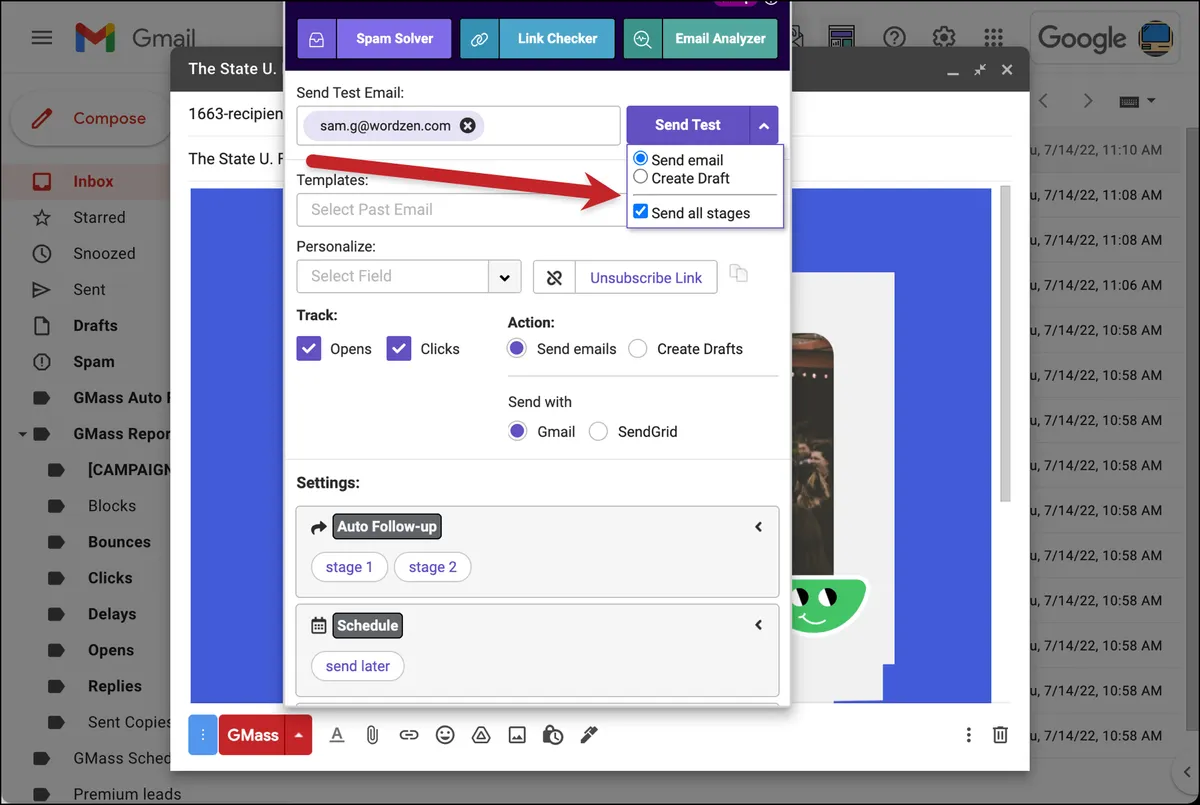Open the Replies label
Viewport: 1200px width, 805px height.
click(114, 686)
